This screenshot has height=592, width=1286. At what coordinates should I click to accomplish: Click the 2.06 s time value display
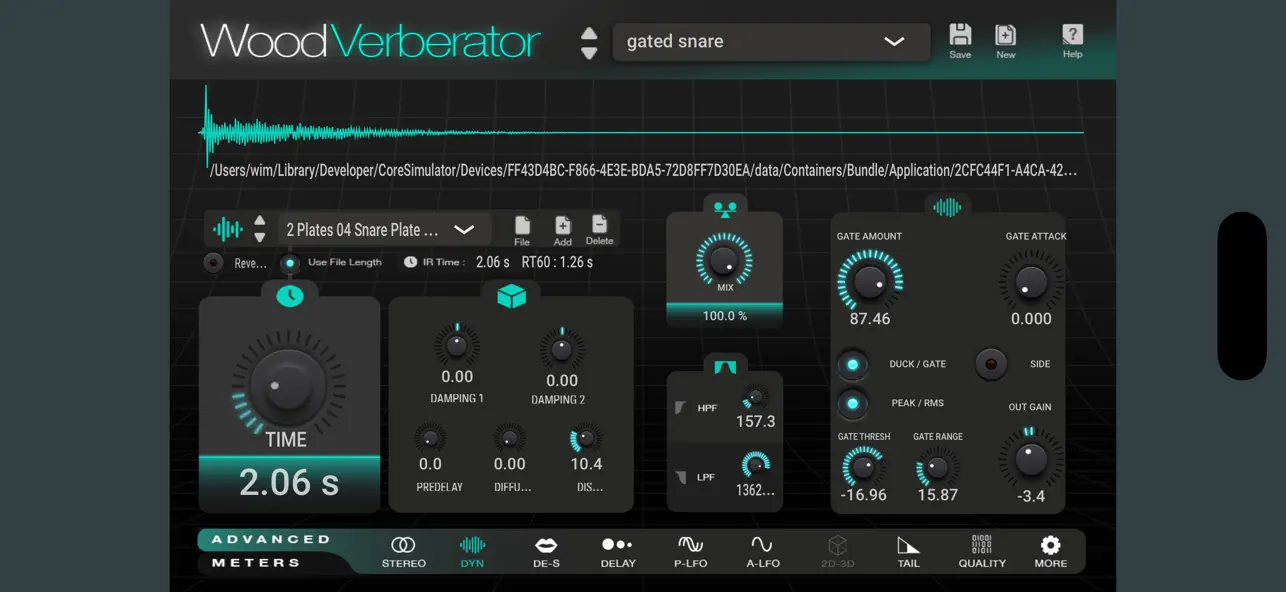[x=289, y=483]
